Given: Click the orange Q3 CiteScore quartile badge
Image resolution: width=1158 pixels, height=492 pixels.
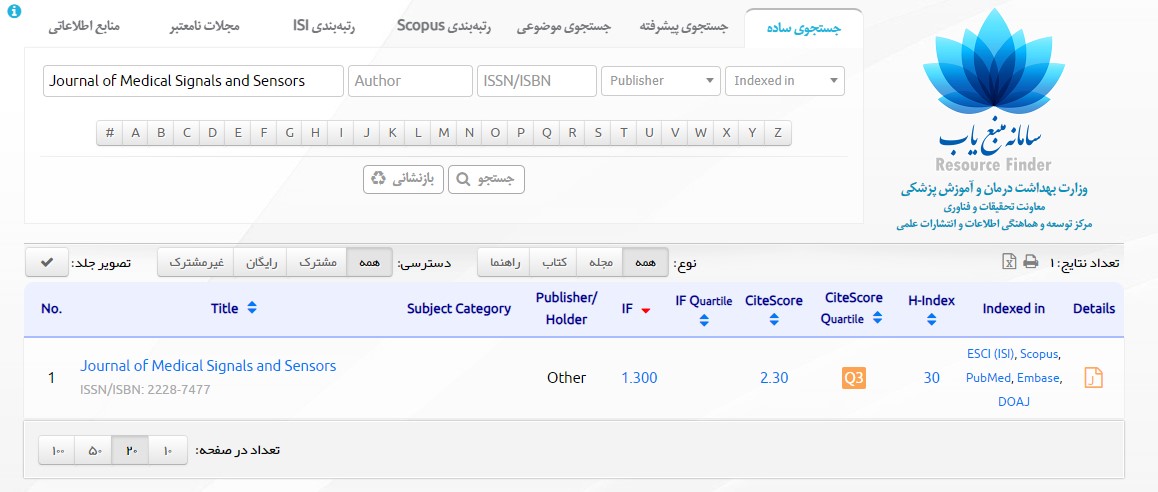Looking at the screenshot, I should (x=853, y=378).
